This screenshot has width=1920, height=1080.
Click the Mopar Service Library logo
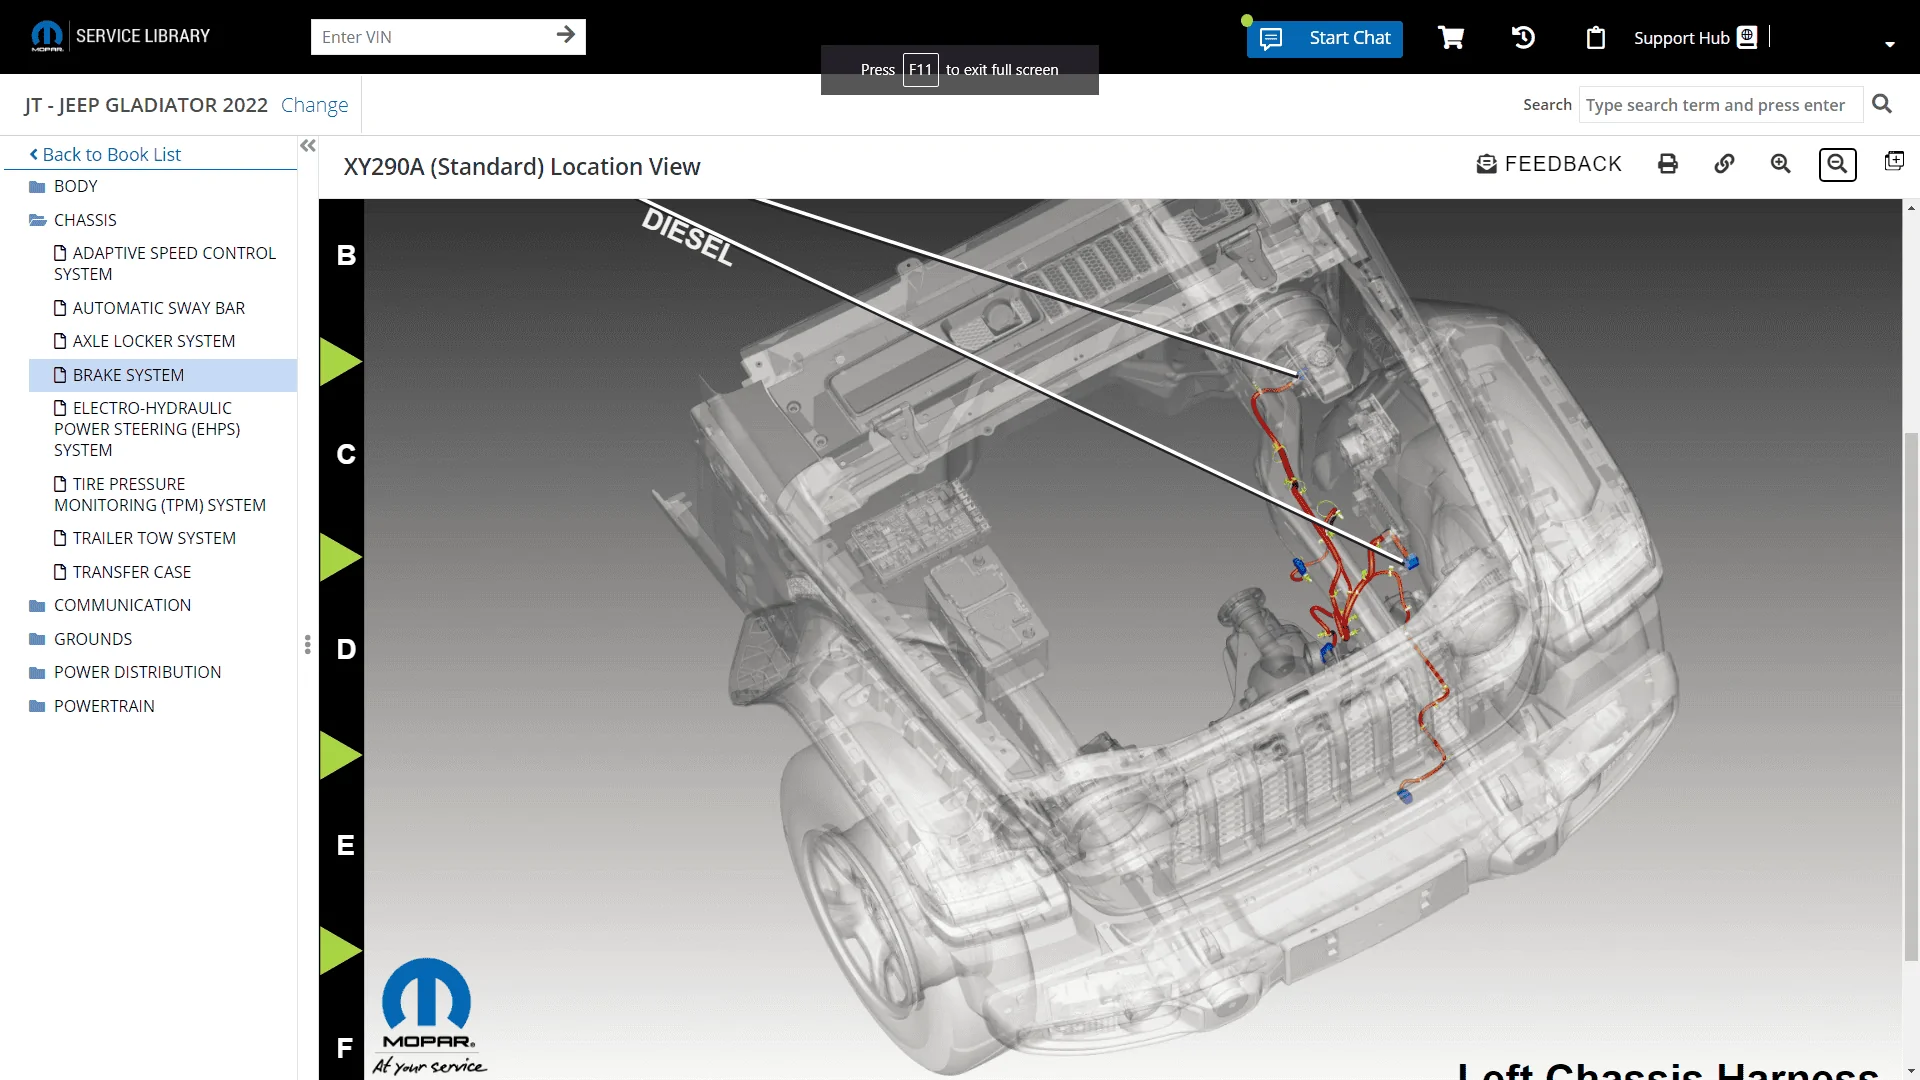pos(120,36)
